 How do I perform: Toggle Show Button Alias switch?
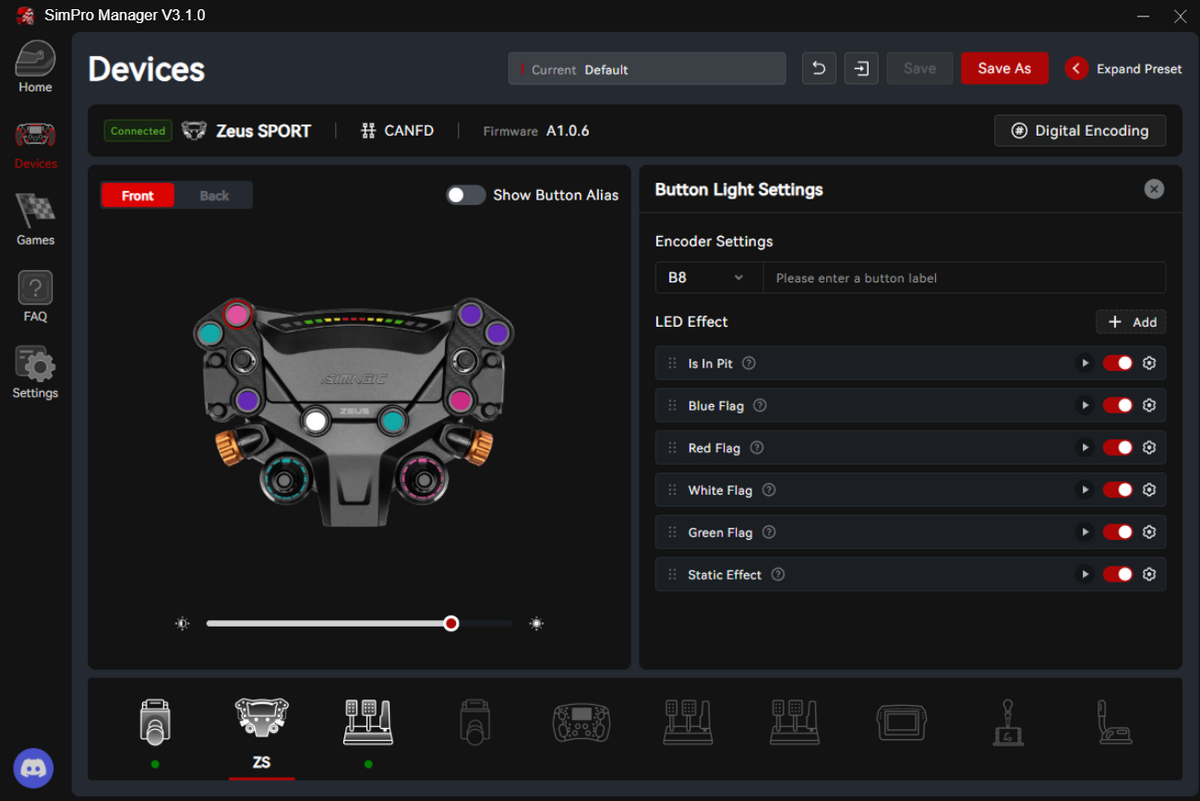(x=465, y=195)
